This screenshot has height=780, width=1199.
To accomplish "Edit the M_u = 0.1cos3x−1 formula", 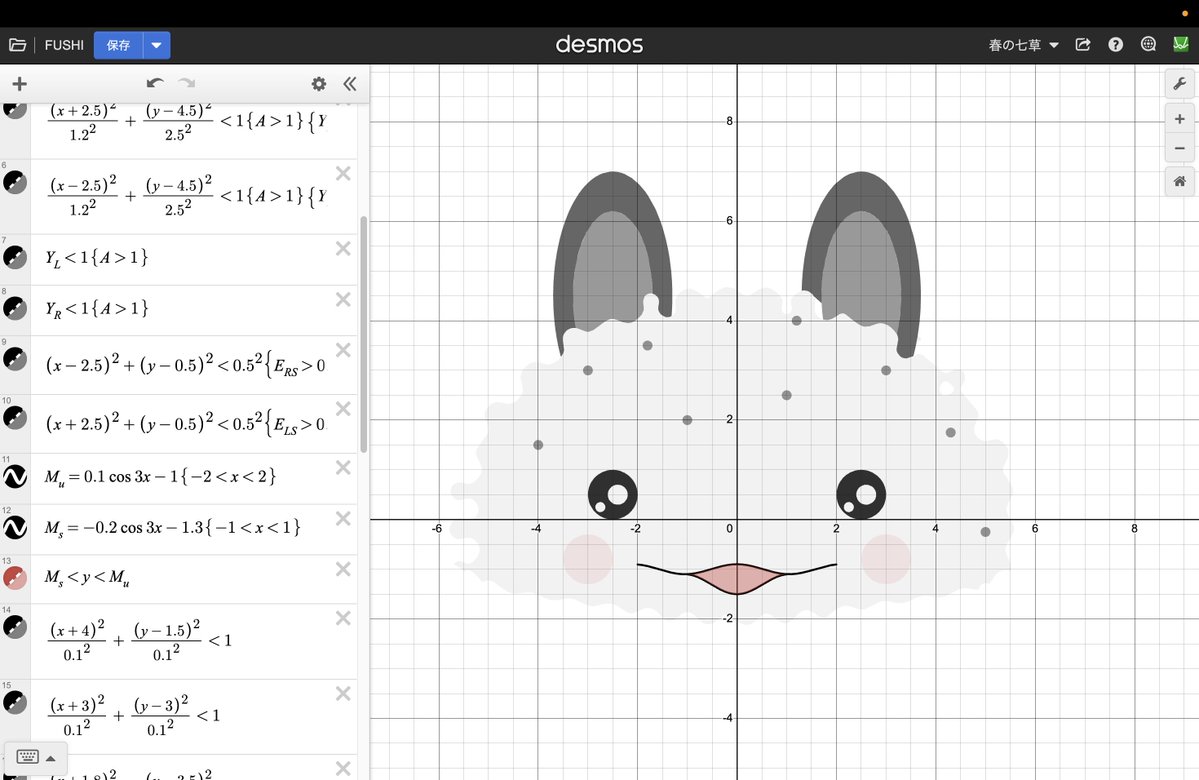I will coord(160,477).
